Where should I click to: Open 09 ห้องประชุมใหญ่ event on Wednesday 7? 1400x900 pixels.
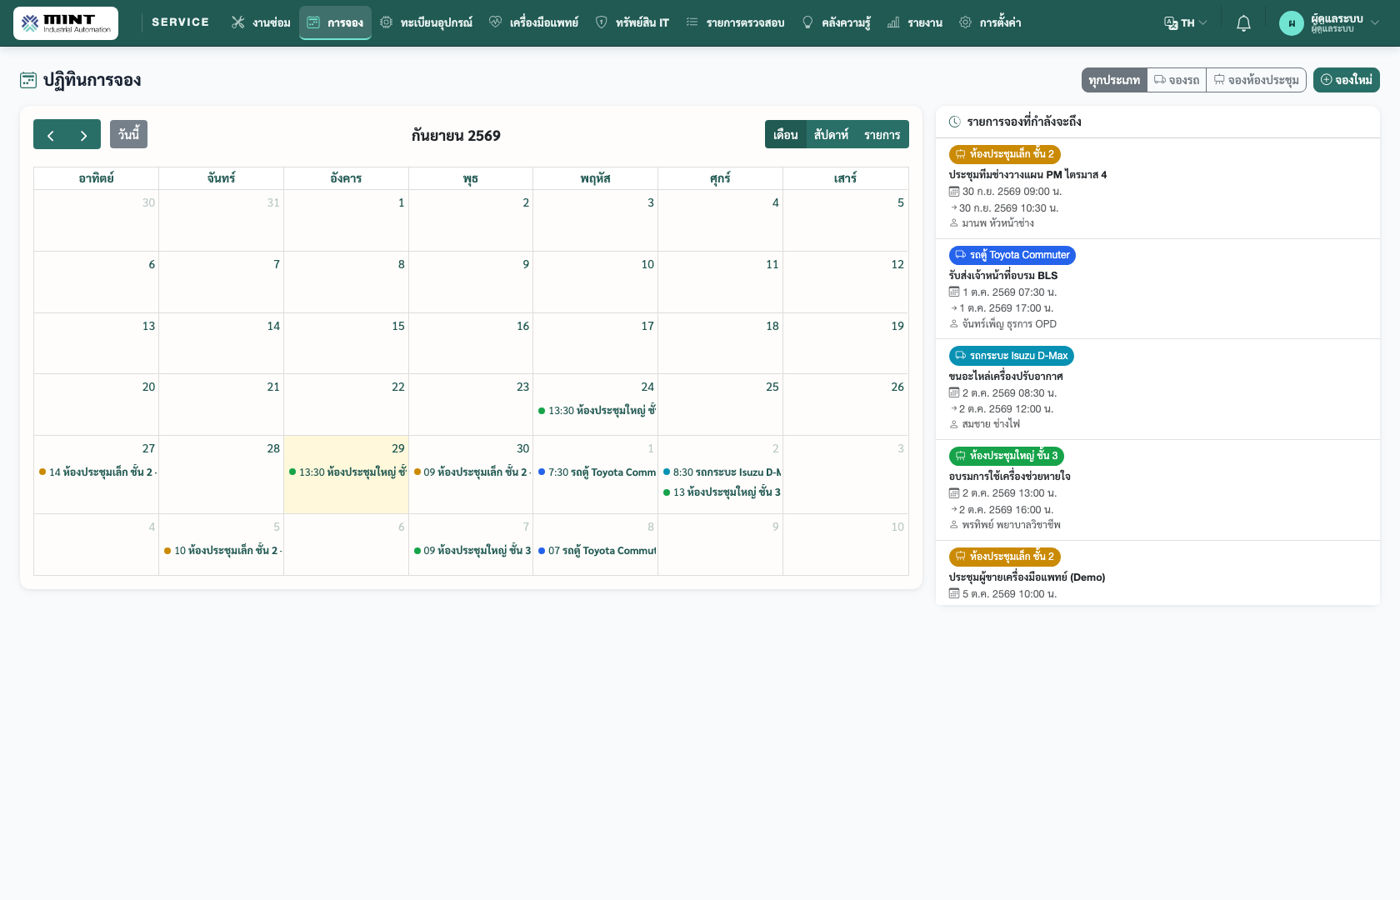(471, 550)
